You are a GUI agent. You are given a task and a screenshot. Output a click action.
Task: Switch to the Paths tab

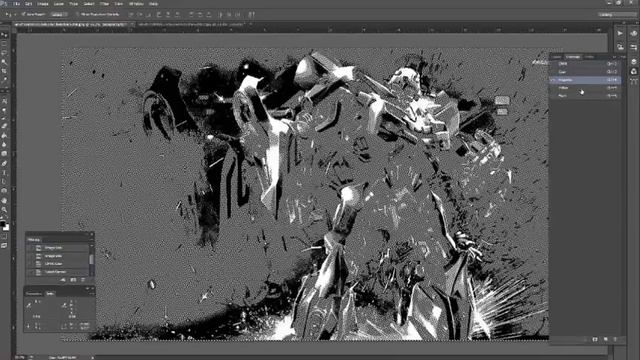coord(590,57)
